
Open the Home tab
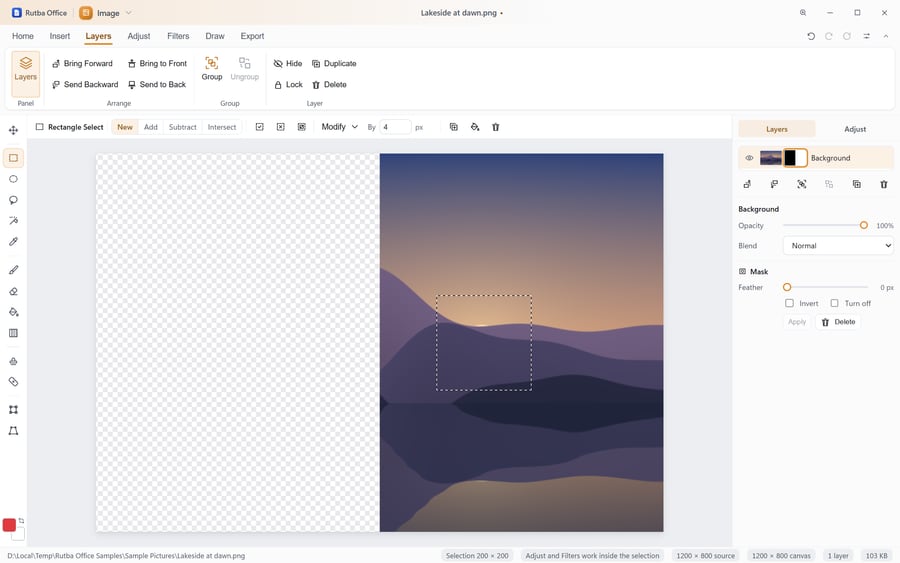(23, 36)
